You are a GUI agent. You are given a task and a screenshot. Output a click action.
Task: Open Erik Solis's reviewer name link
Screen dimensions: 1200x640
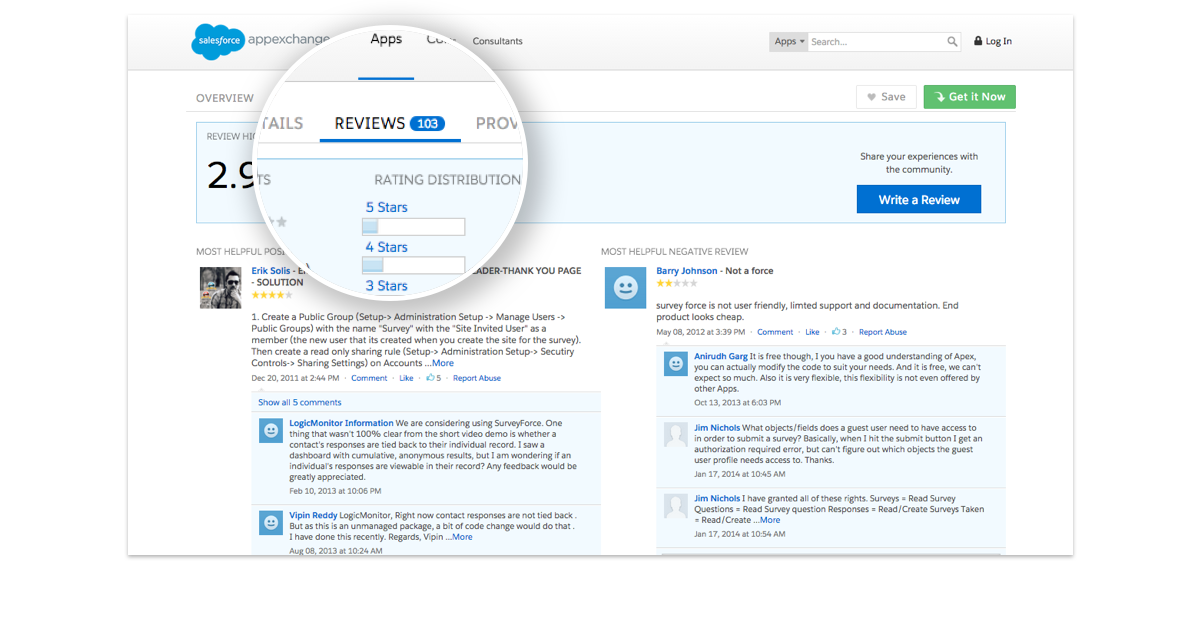tap(273, 271)
